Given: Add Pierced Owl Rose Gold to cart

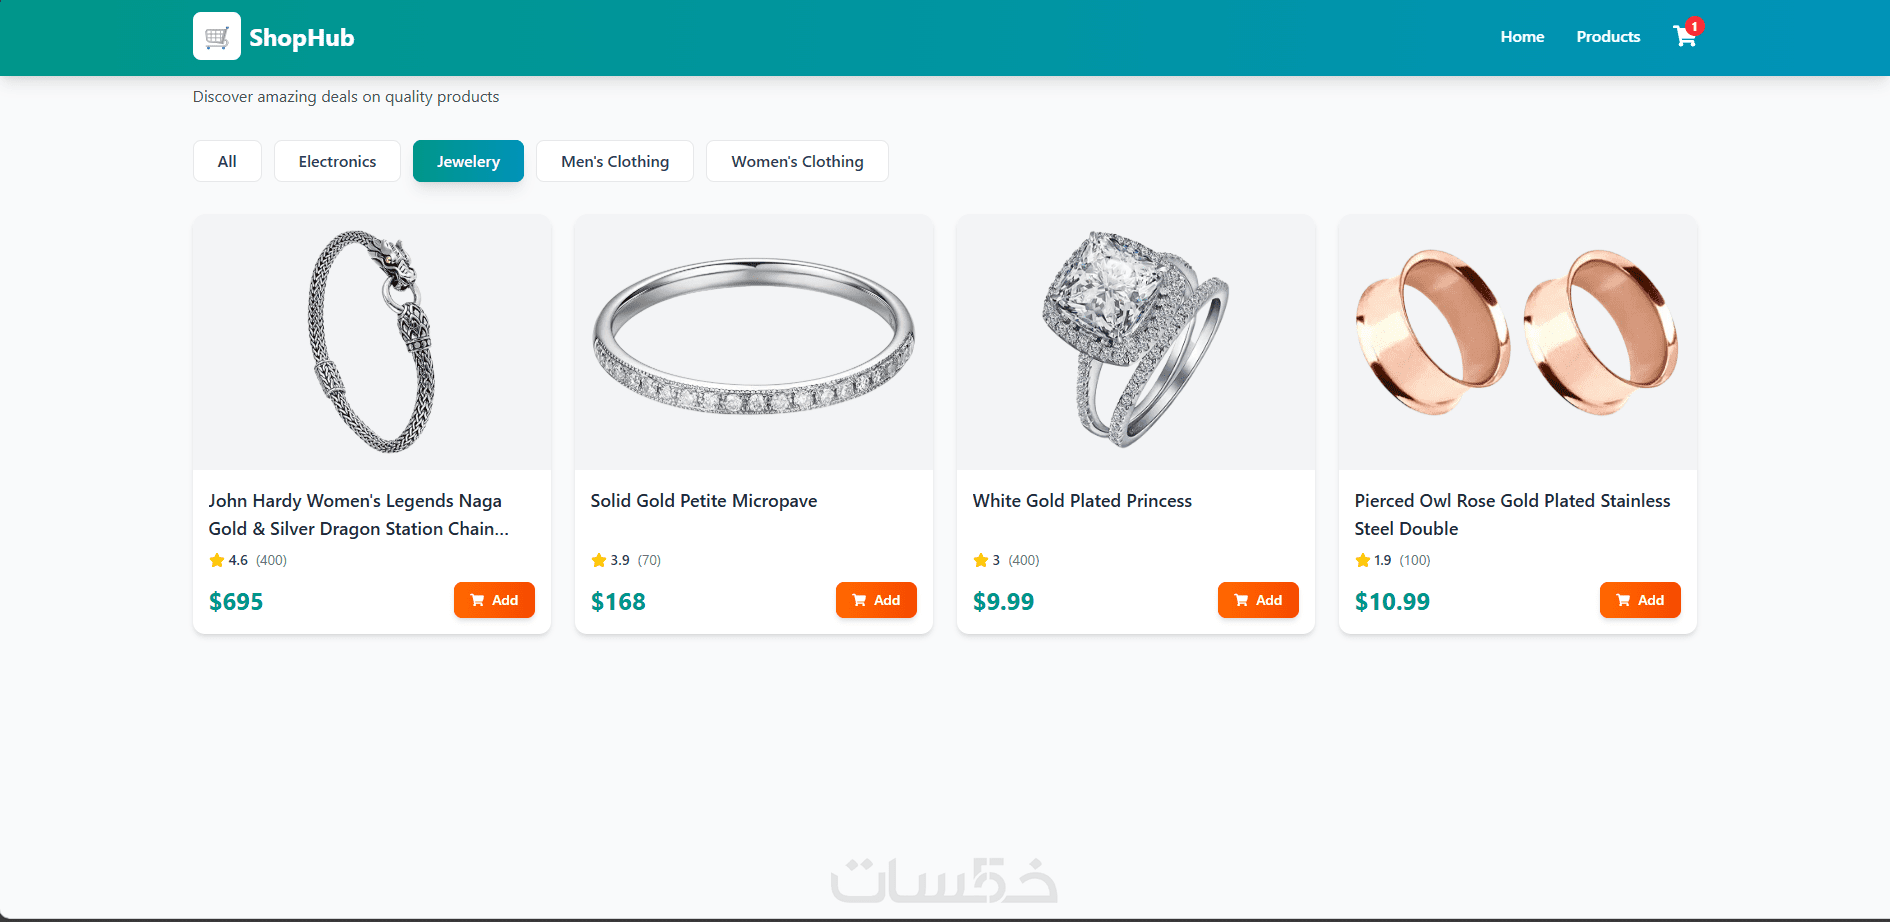Looking at the screenshot, I should [x=1640, y=600].
